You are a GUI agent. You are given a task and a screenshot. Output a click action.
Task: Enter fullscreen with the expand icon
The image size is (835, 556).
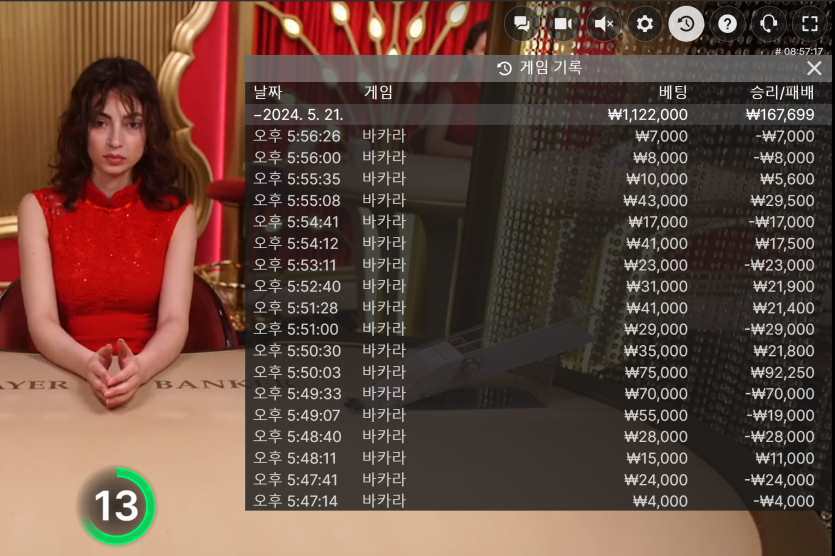coord(809,24)
